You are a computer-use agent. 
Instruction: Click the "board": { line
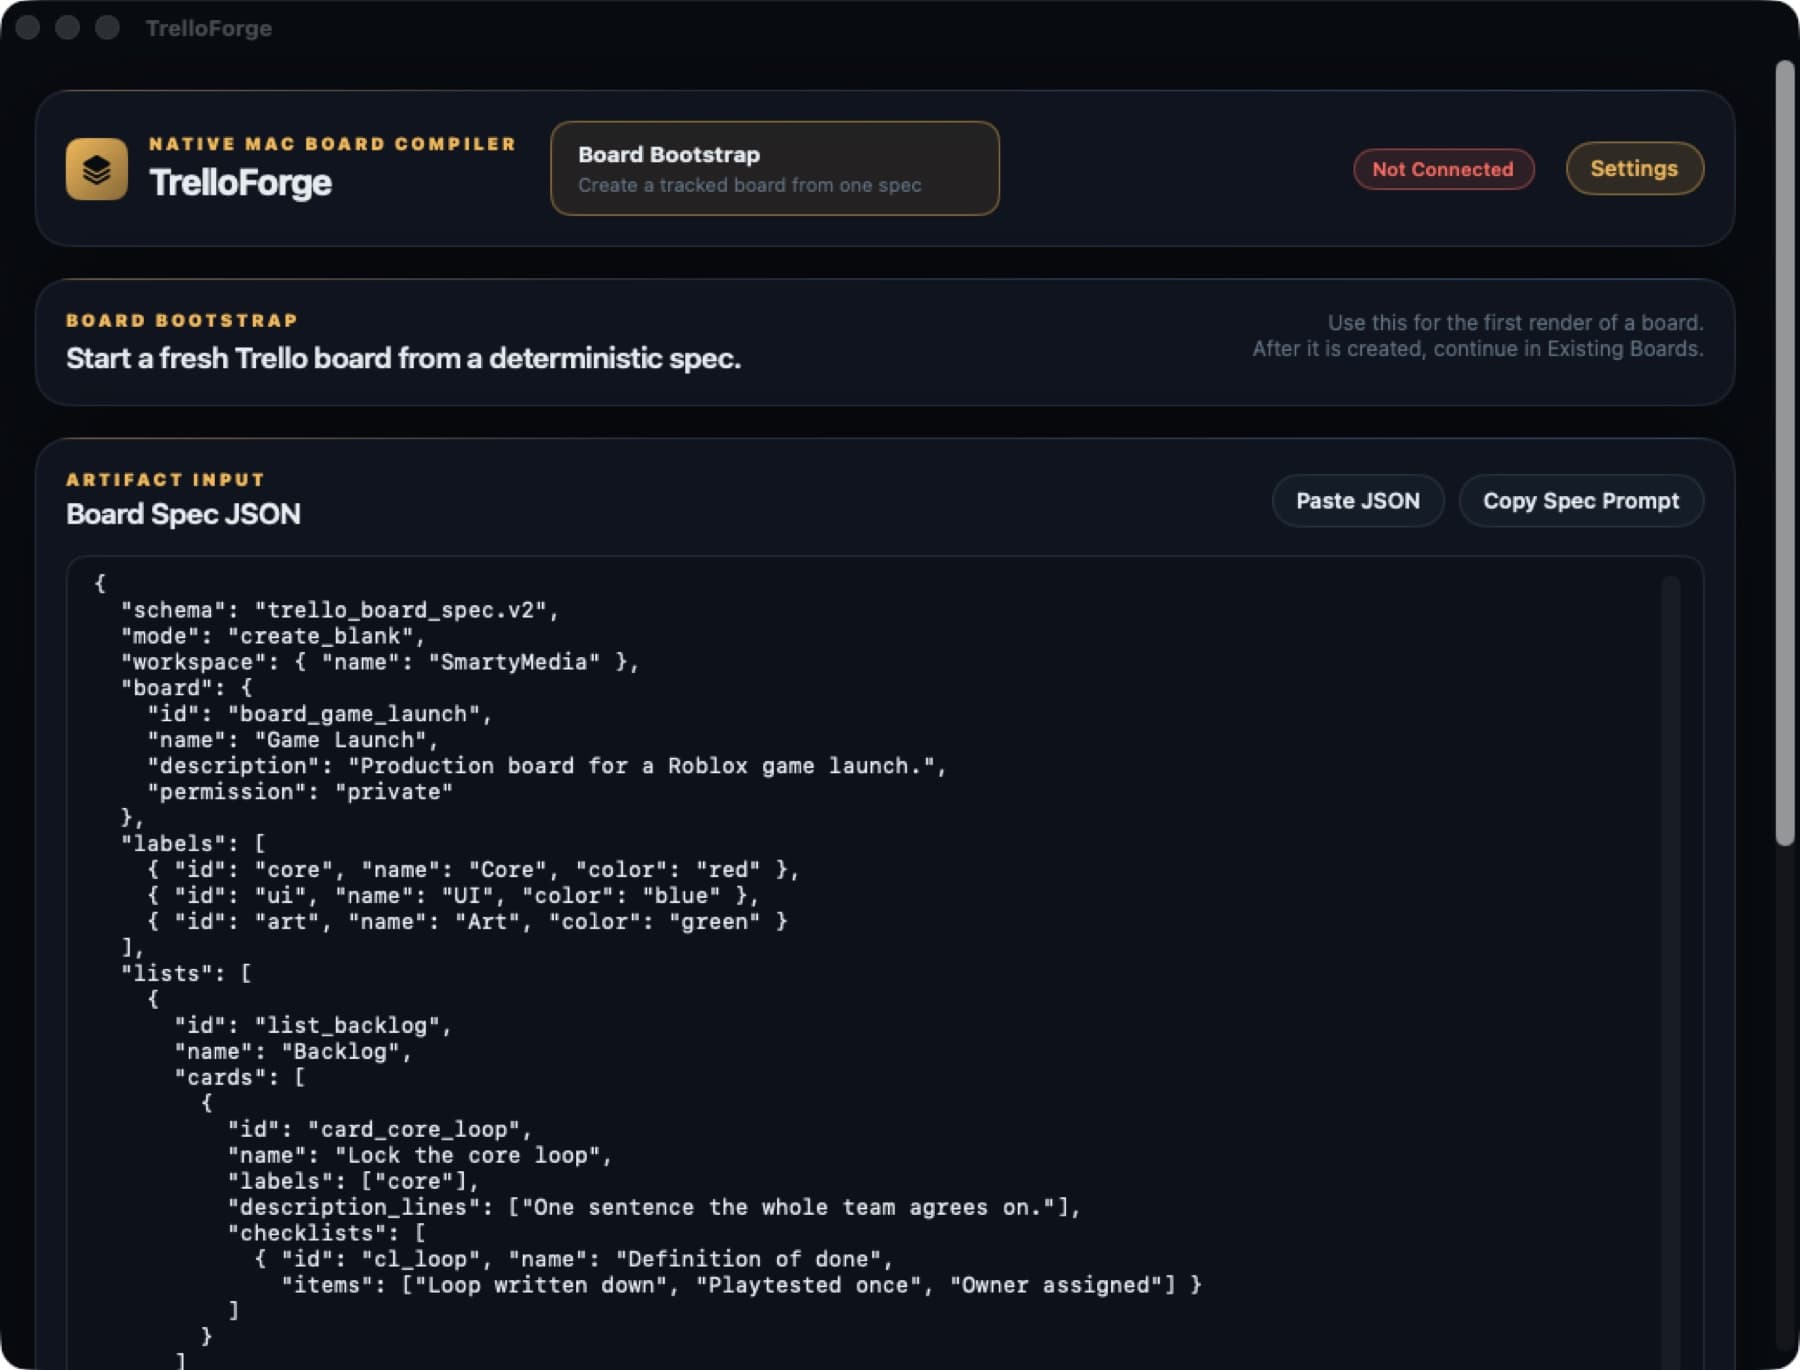tap(186, 688)
